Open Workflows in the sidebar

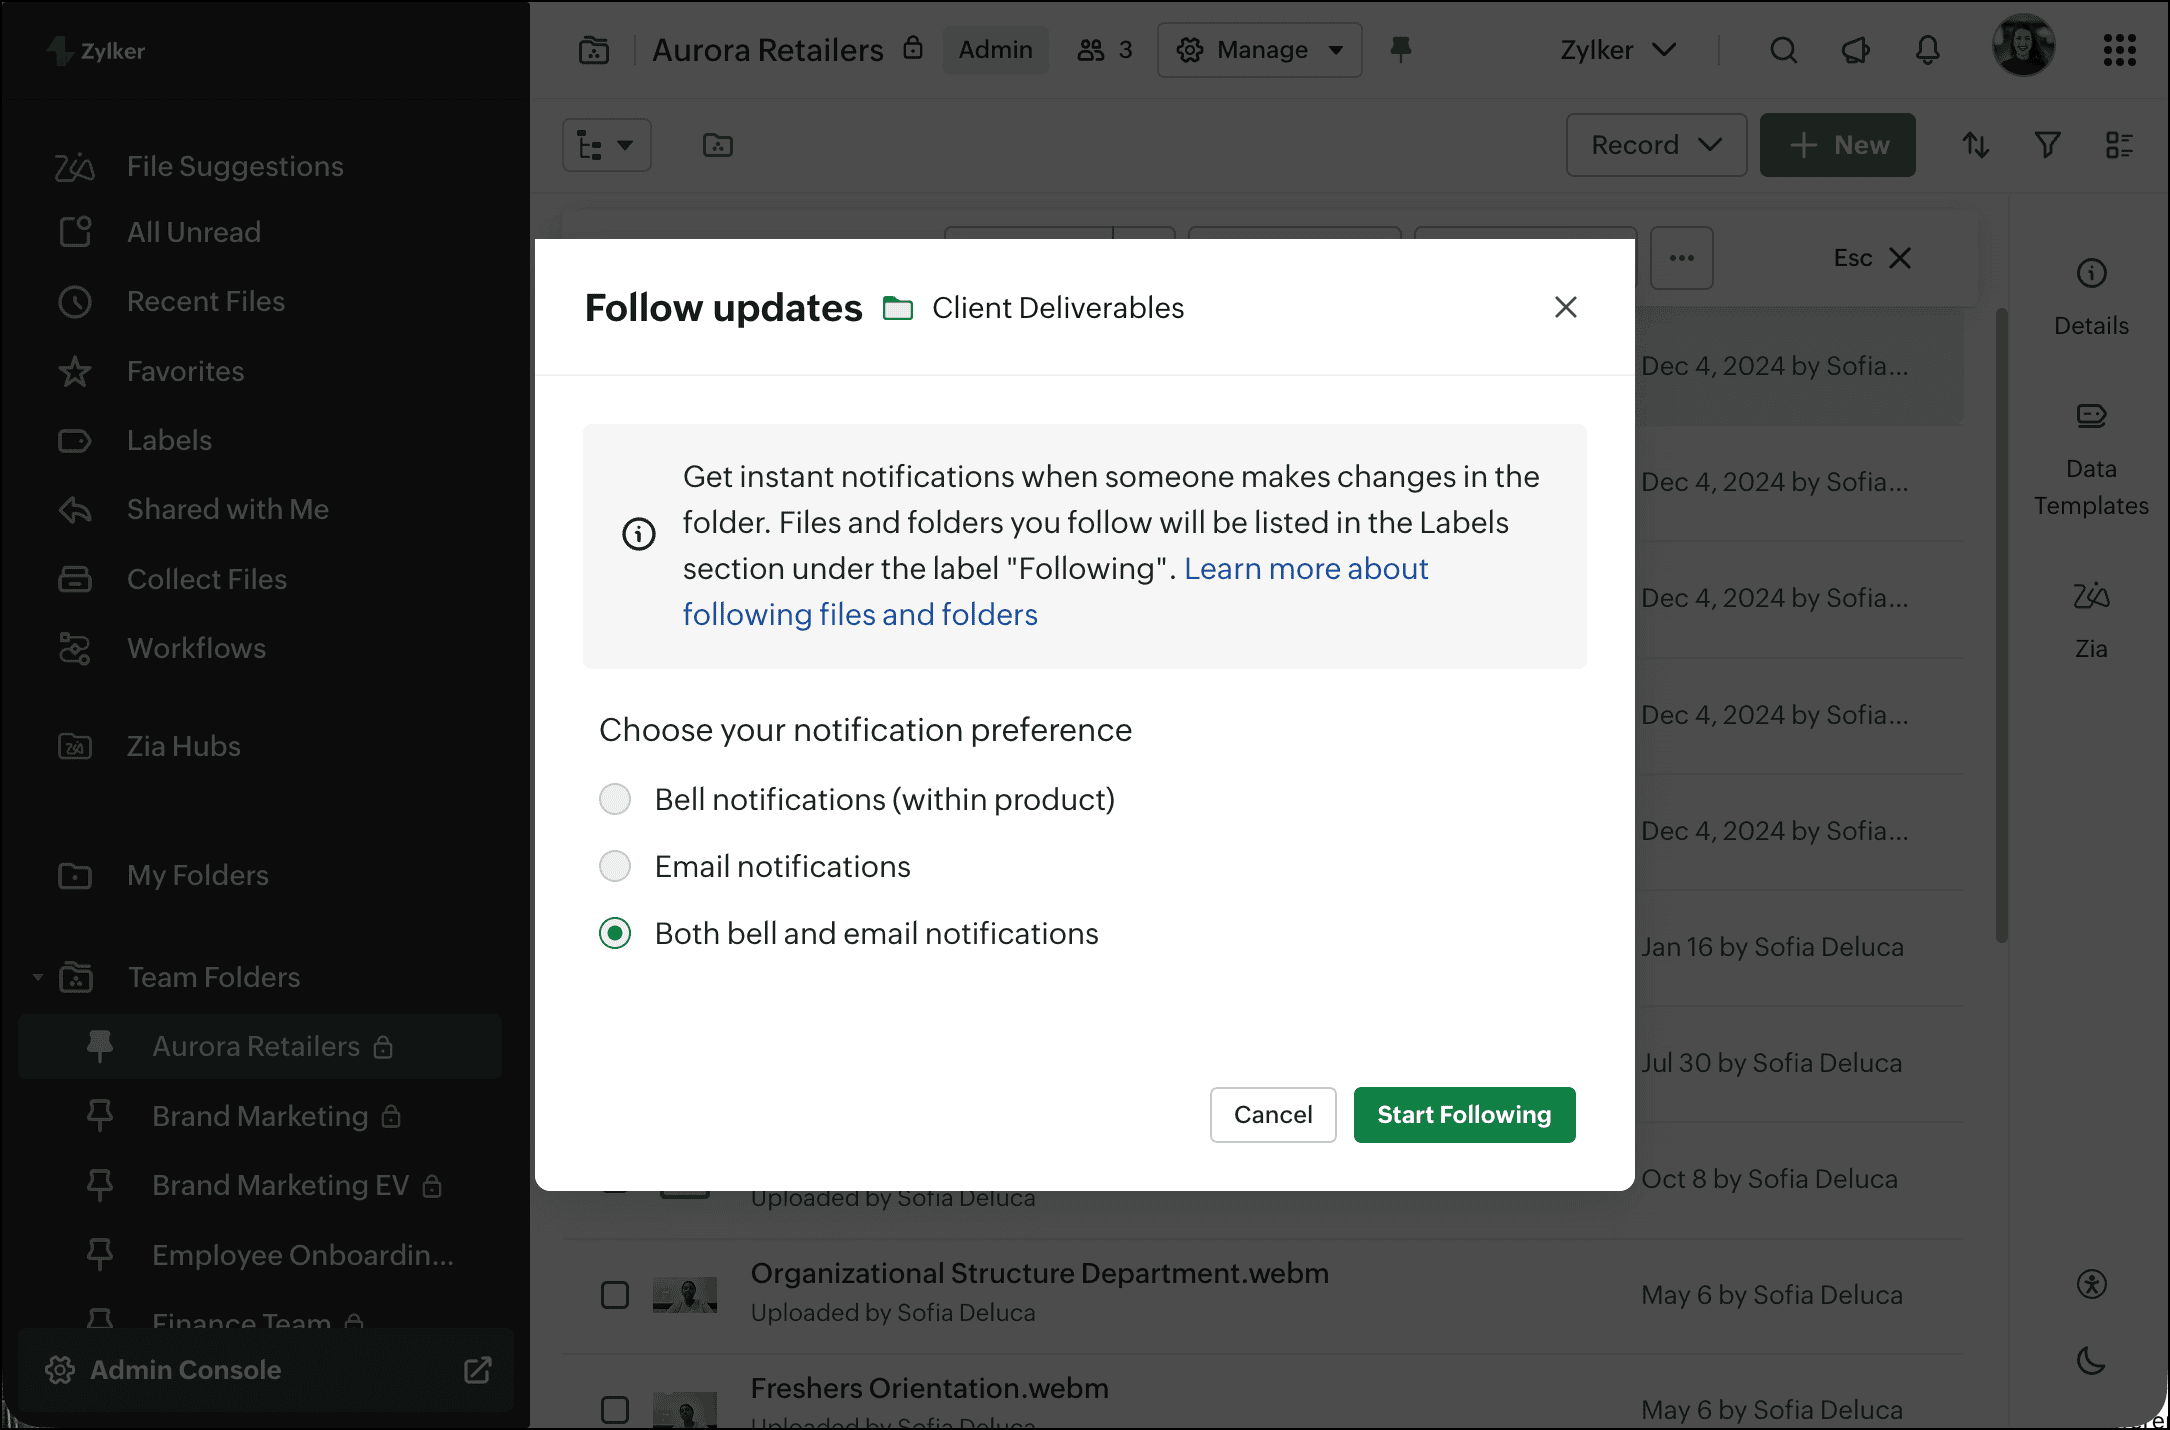tap(196, 648)
